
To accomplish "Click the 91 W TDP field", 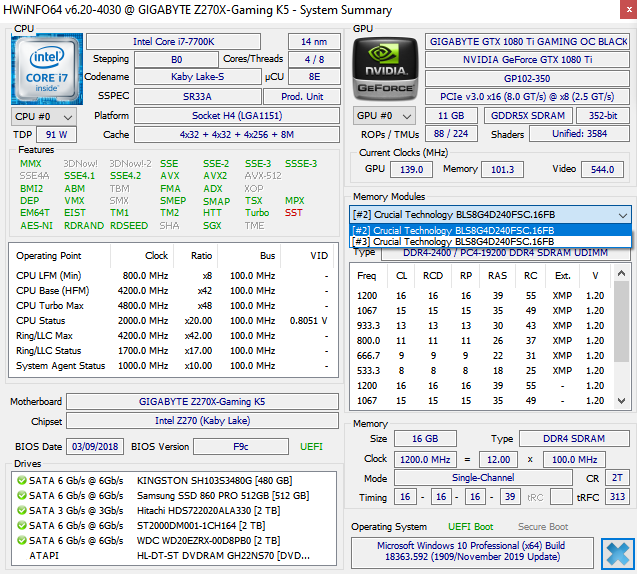I will tap(56, 135).
